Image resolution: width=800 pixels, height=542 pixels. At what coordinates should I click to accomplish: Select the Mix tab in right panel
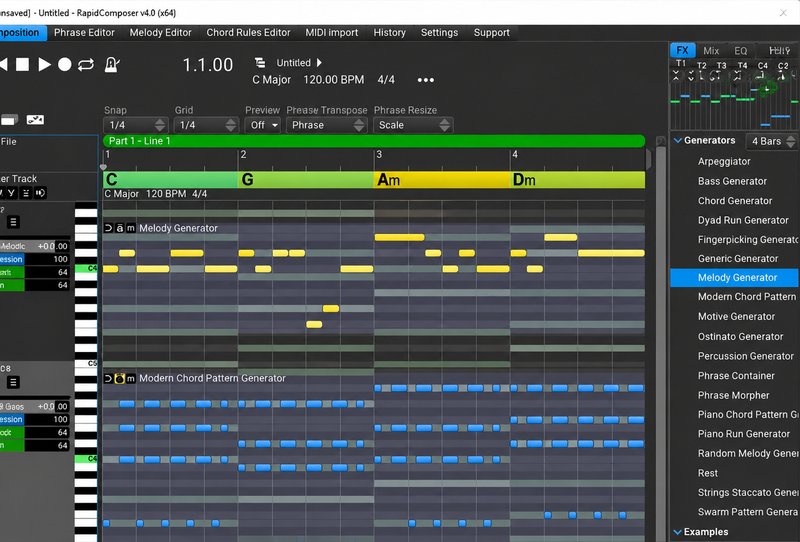point(711,51)
